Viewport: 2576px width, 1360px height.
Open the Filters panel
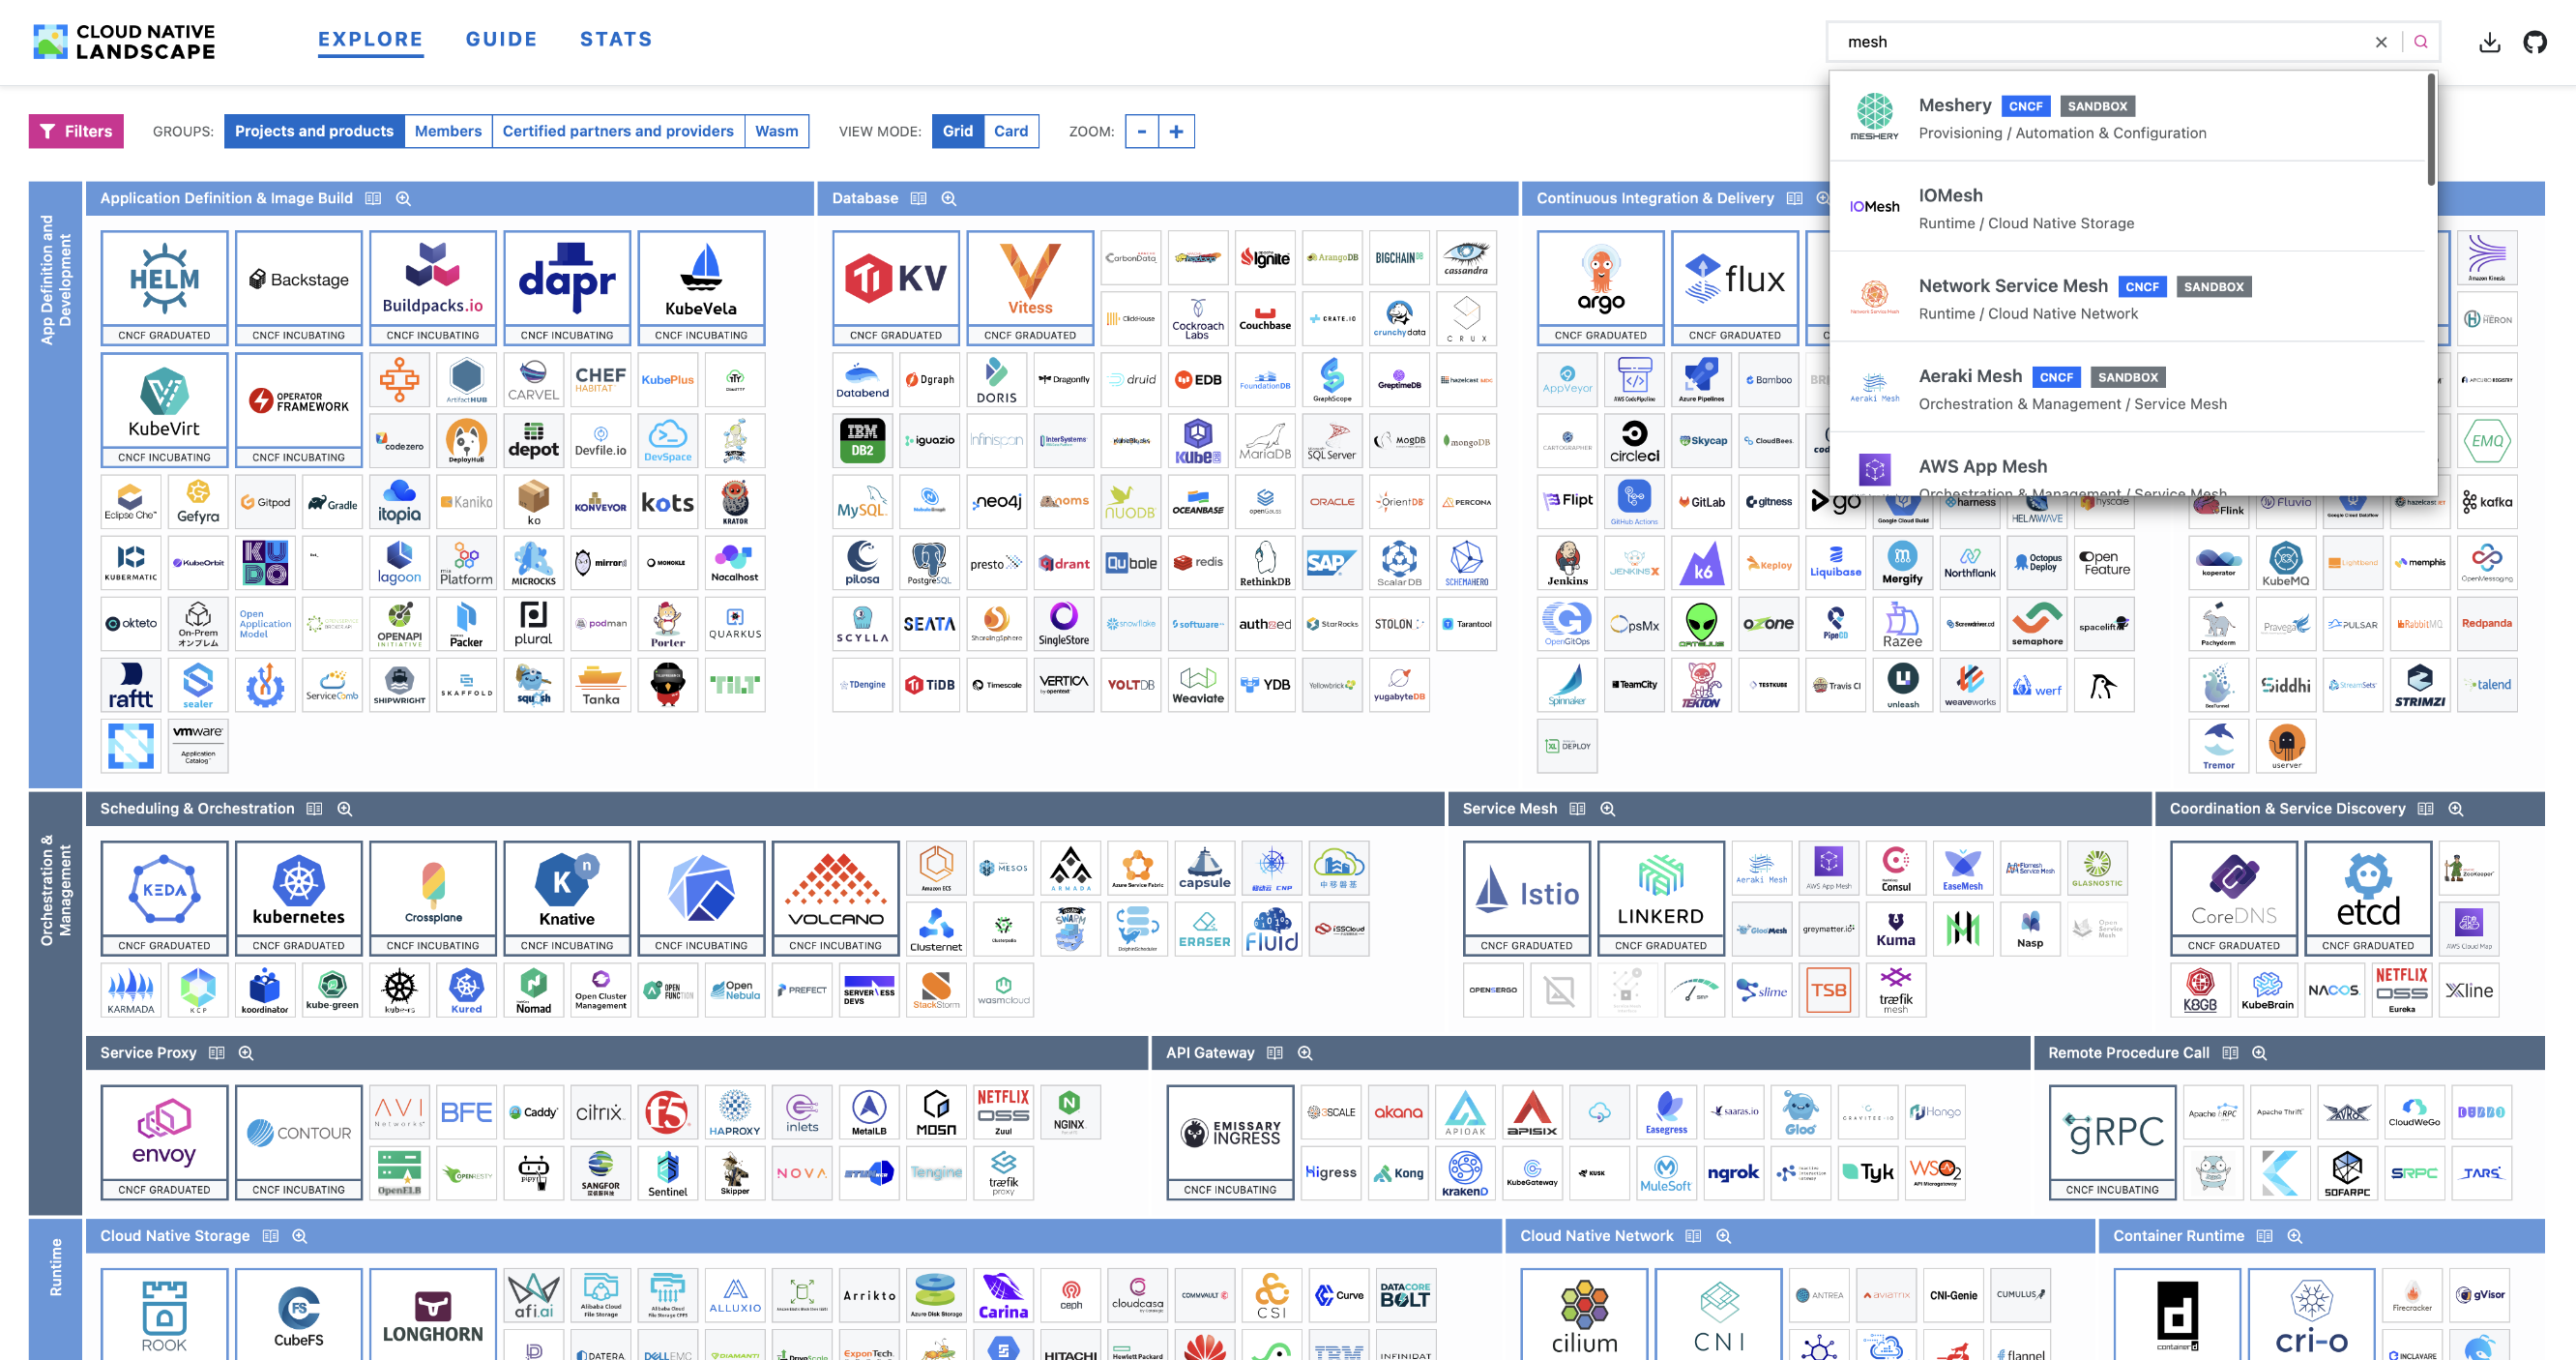click(76, 131)
